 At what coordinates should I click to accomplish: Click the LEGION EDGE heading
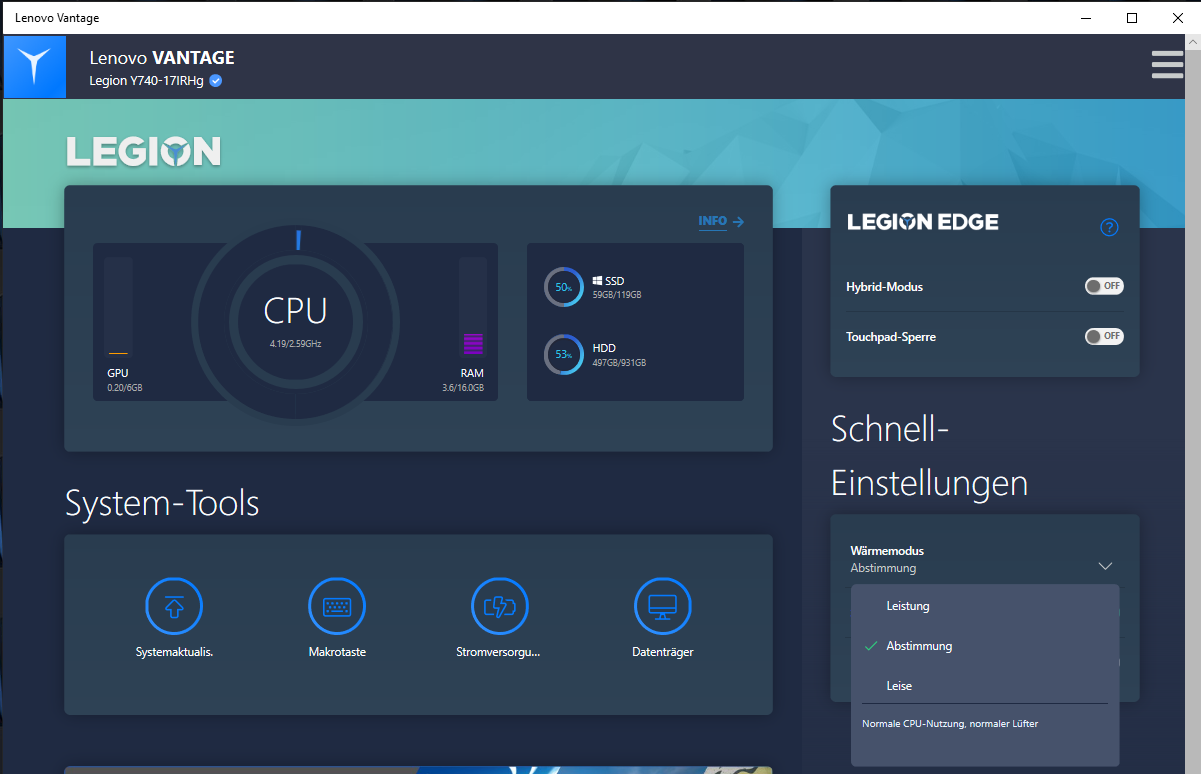(x=923, y=222)
